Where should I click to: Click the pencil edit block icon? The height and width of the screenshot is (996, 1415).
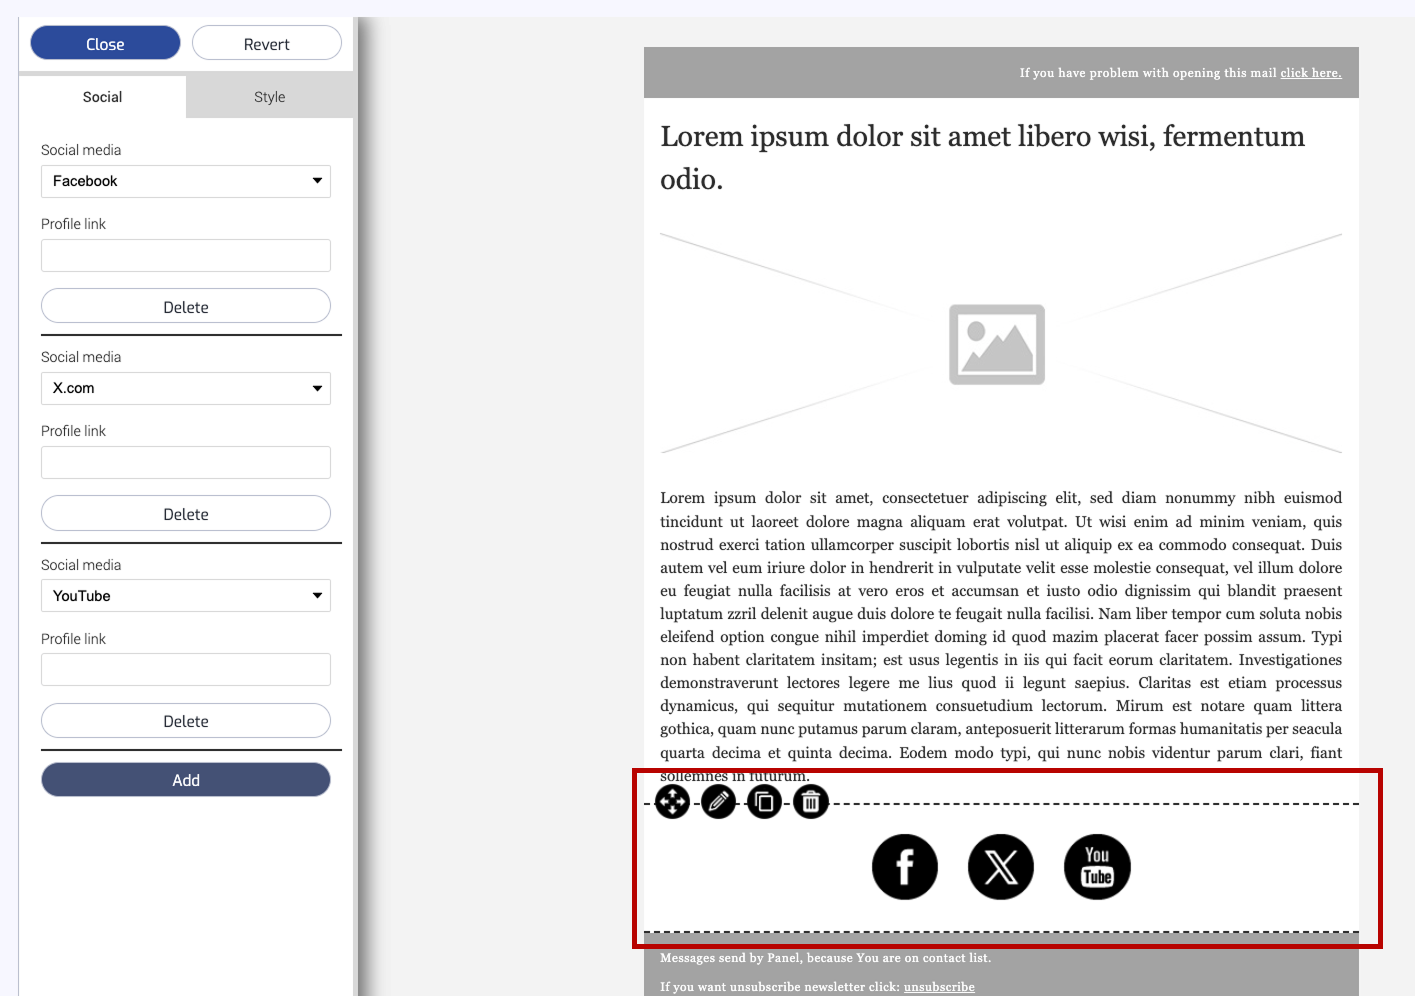[x=719, y=802]
